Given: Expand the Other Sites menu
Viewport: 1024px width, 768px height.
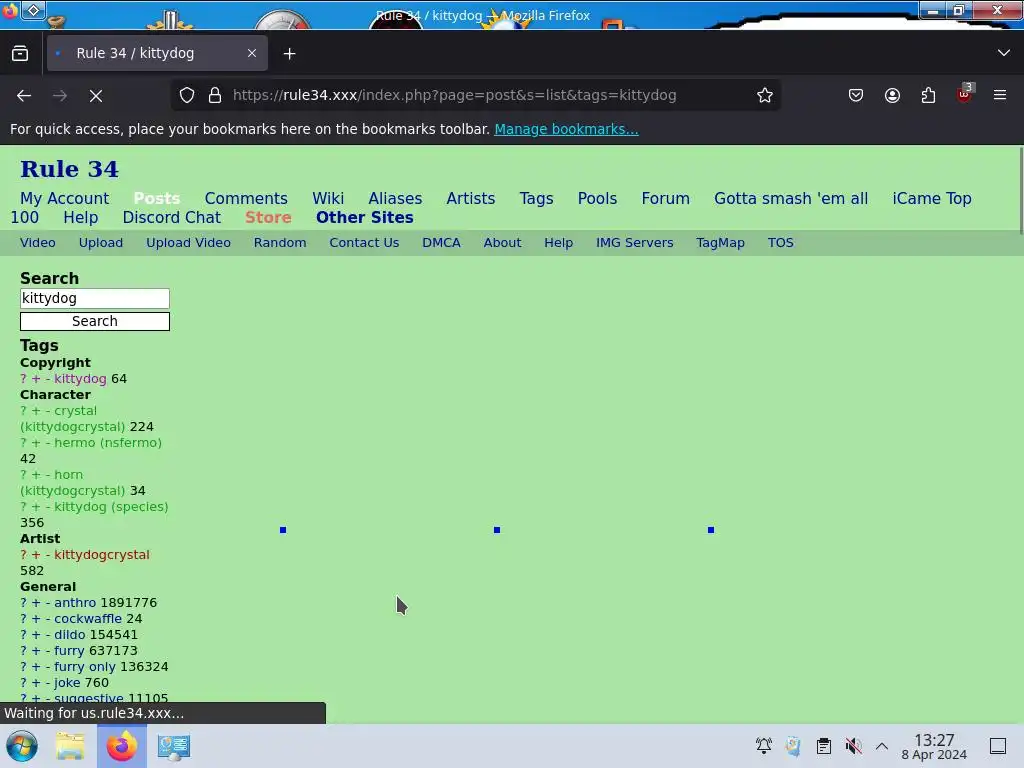Looking at the screenshot, I should pos(364,217).
